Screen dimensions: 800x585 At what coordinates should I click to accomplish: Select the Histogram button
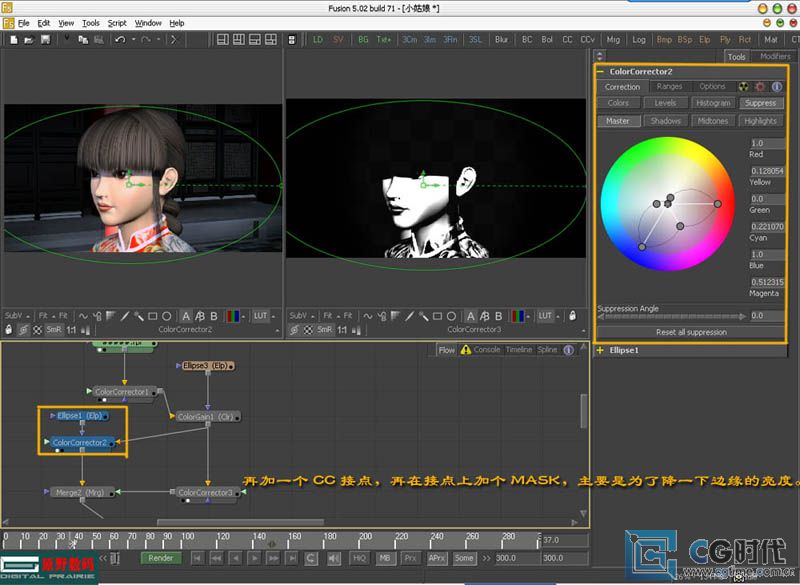(x=713, y=103)
